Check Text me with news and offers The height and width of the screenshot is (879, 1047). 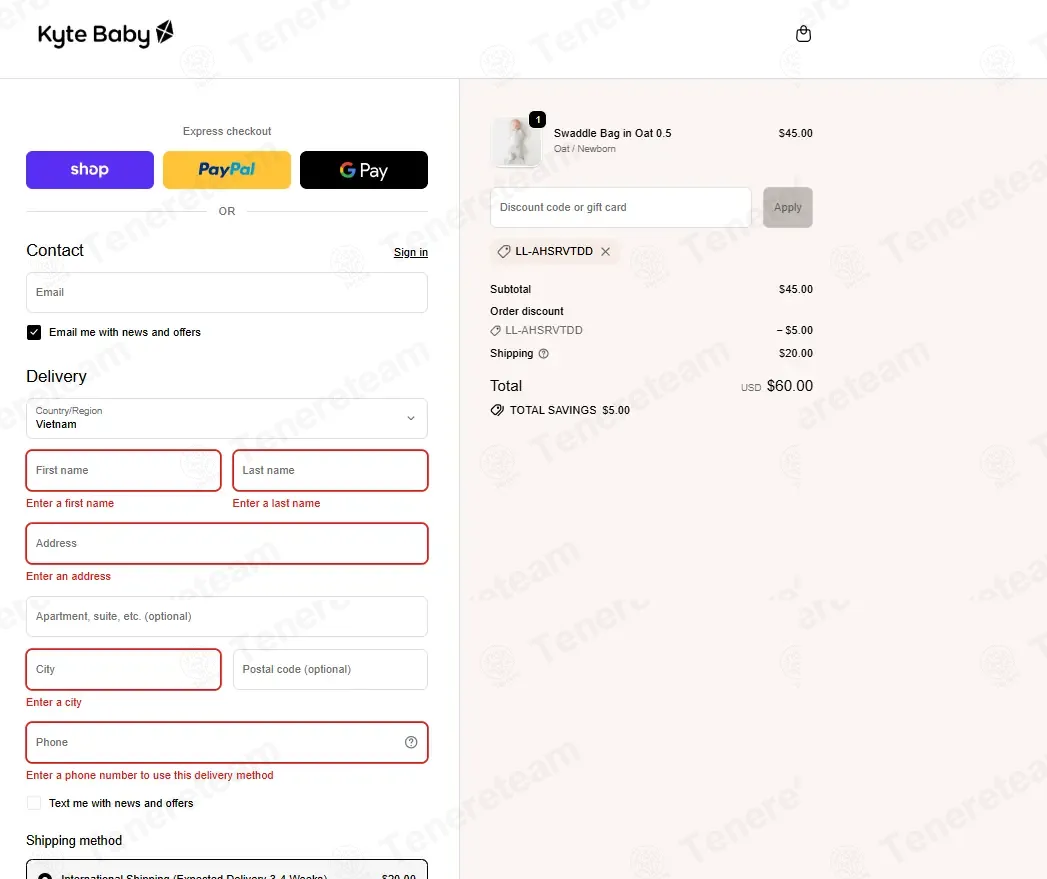(x=34, y=803)
